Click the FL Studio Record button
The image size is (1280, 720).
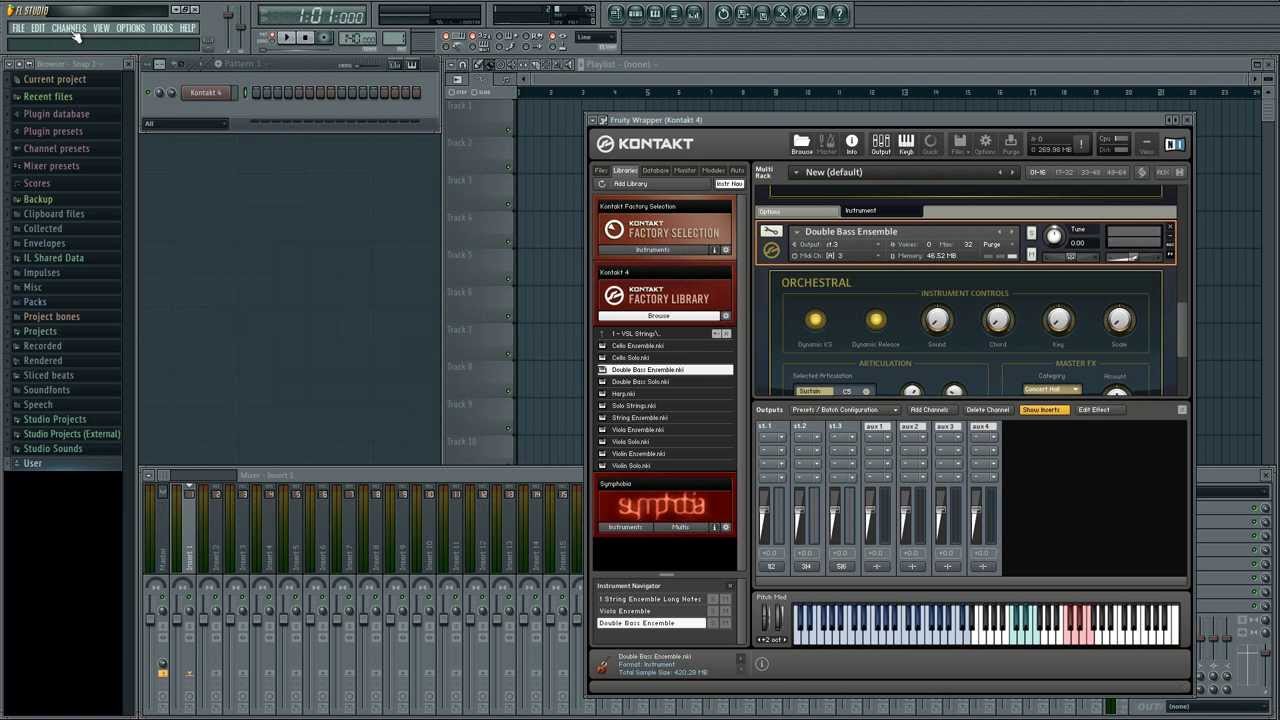point(323,38)
